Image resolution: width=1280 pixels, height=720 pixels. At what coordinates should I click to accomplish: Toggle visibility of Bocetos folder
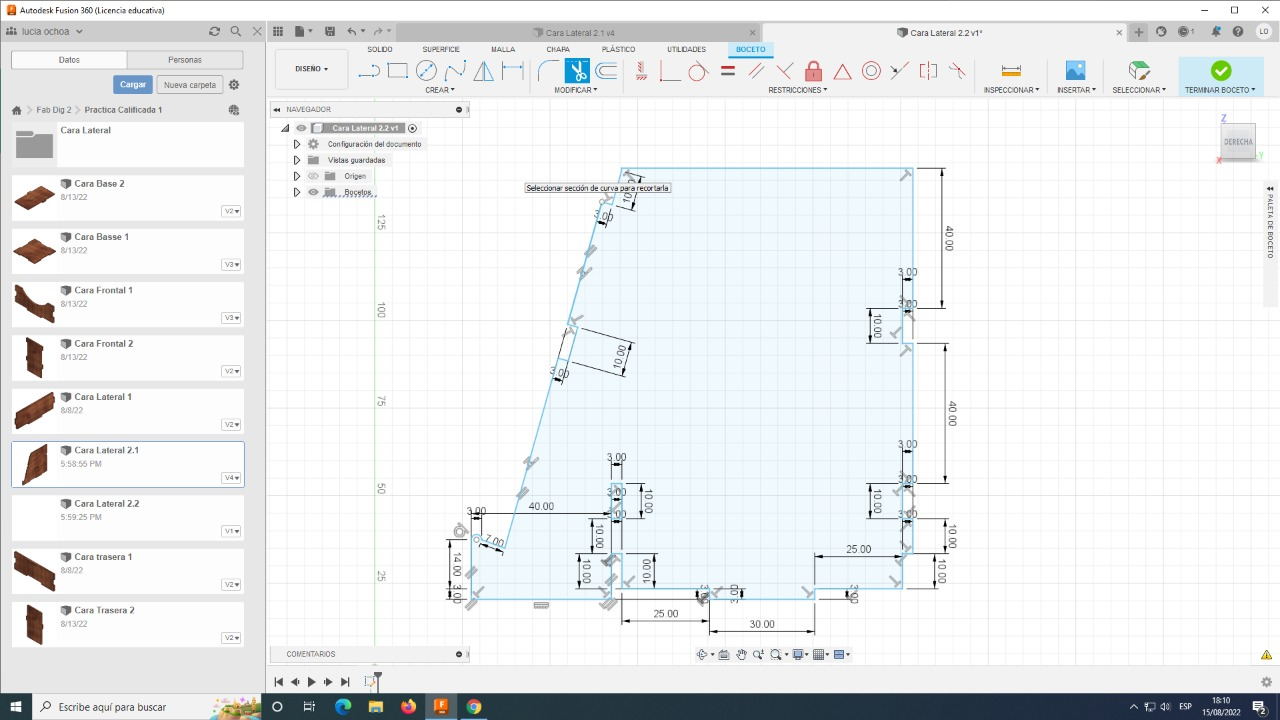point(313,192)
